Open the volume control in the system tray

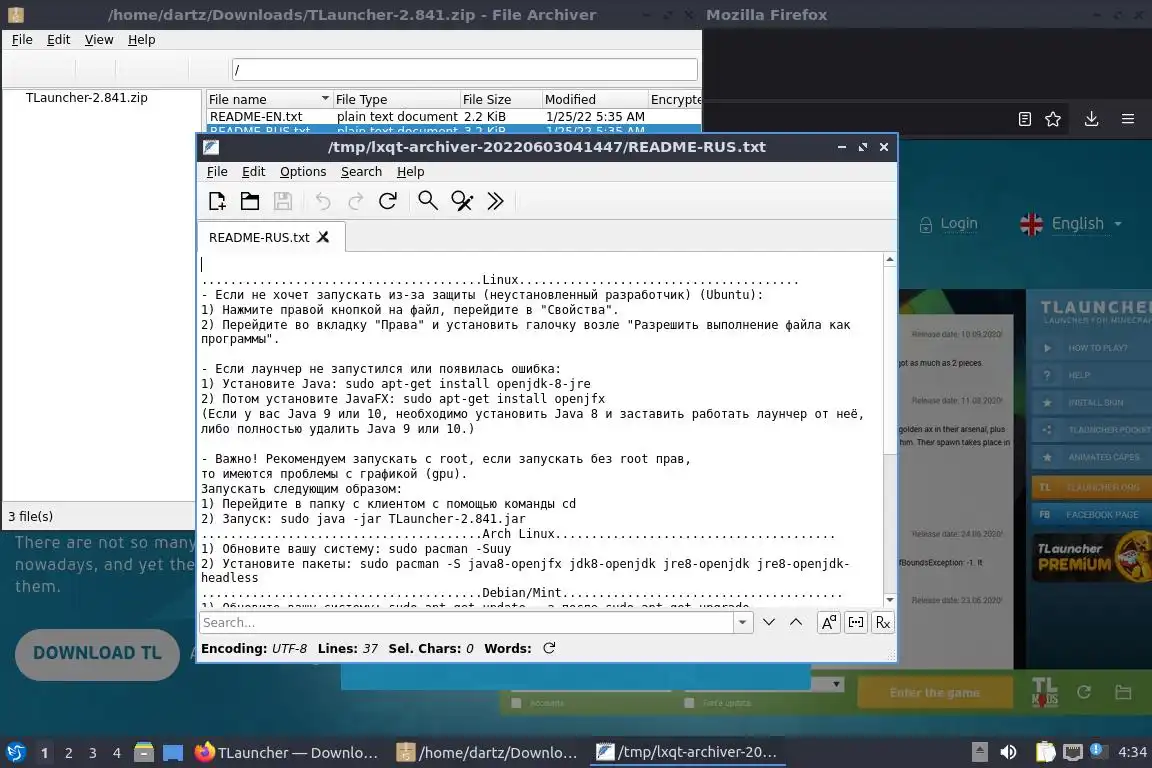coord(1008,752)
